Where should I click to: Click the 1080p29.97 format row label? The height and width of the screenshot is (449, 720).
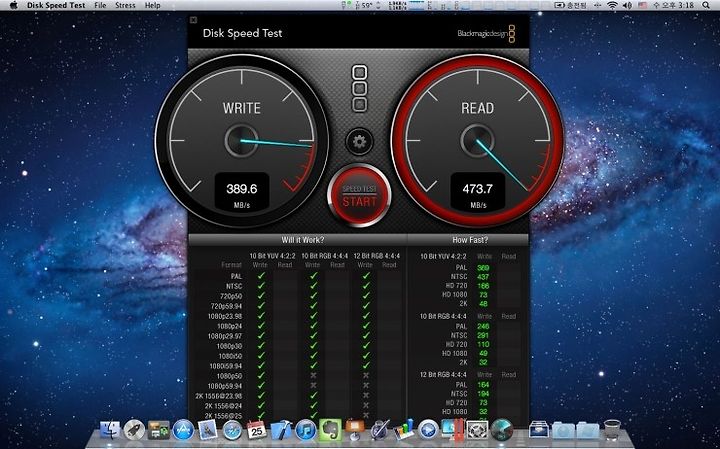[x=225, y=336]
